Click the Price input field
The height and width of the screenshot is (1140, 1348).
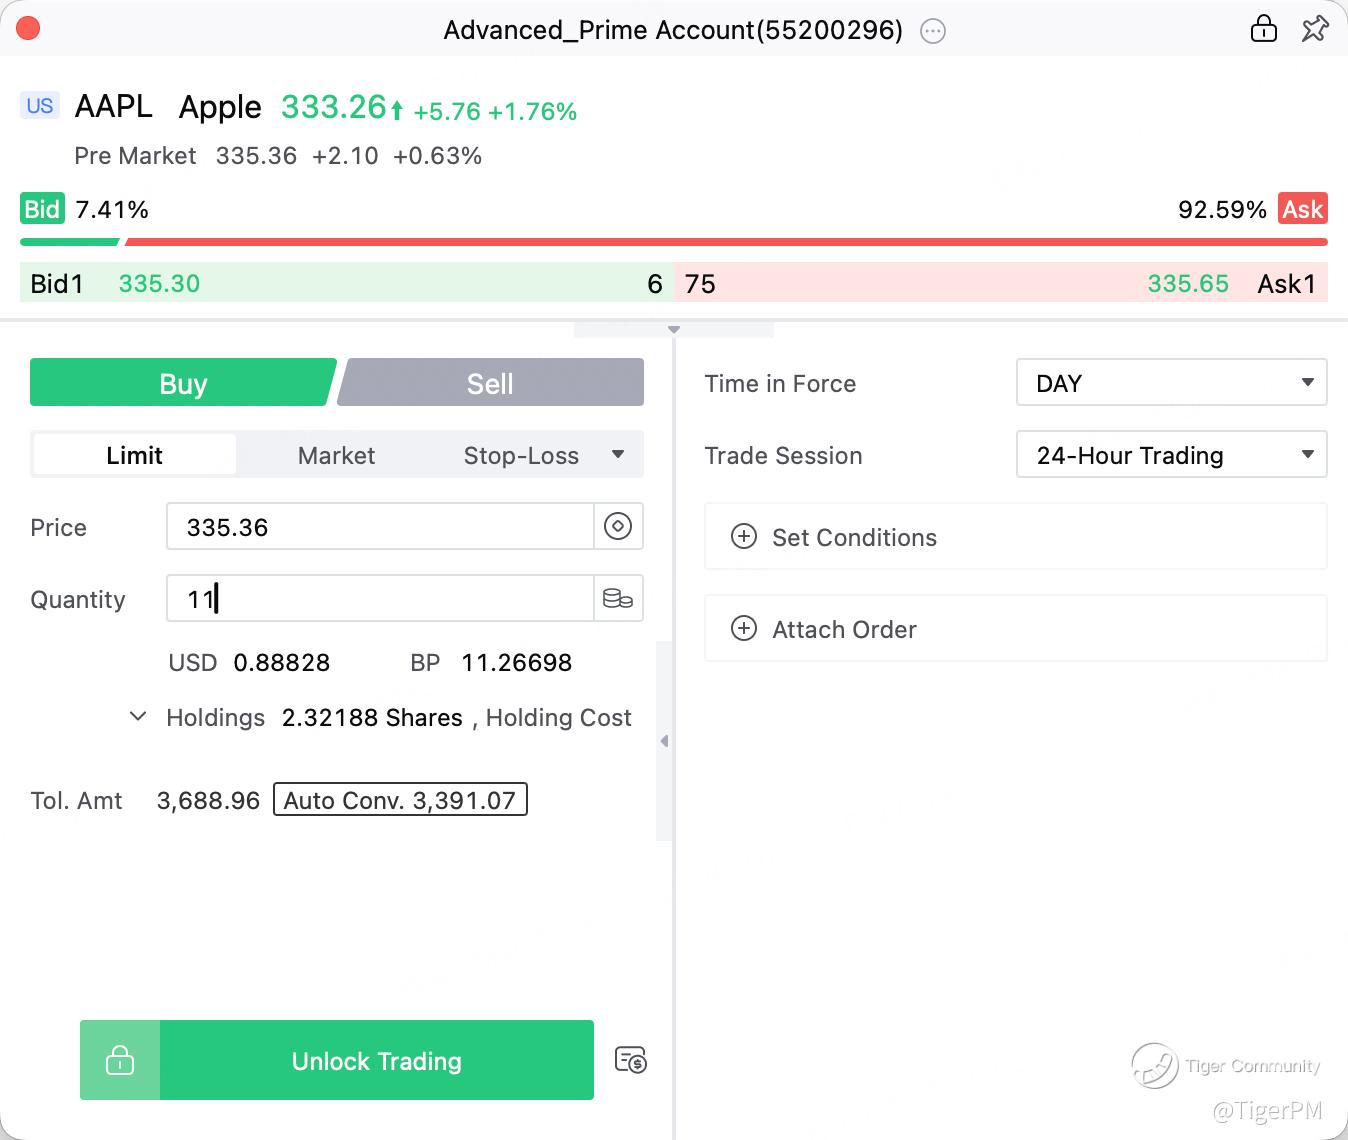[380, 526]
